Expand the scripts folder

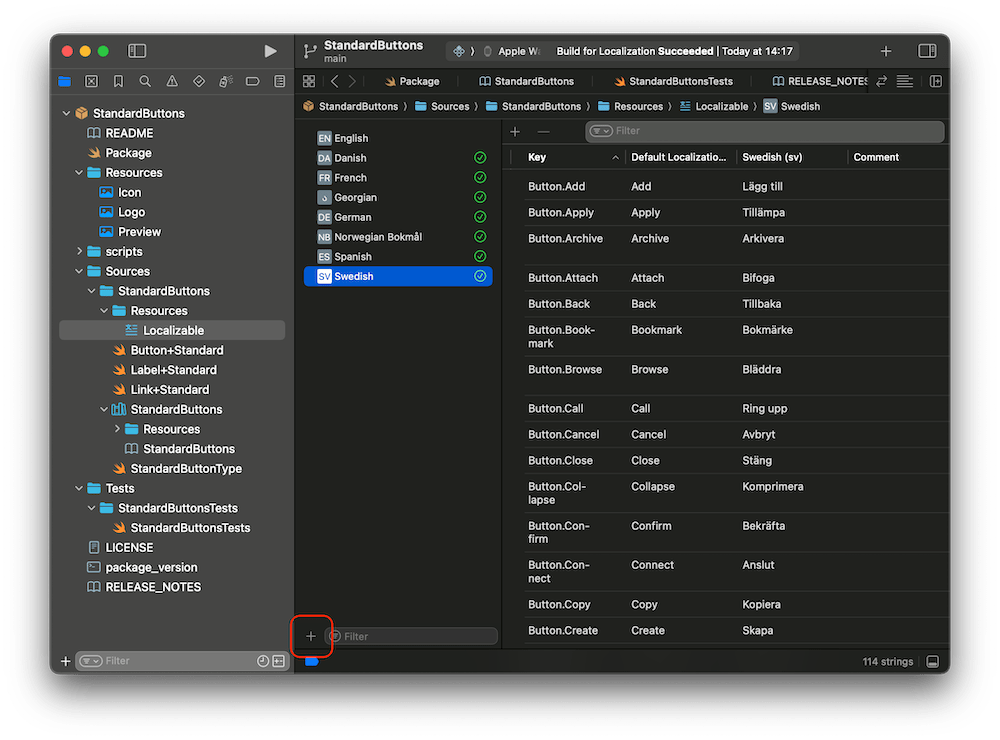point(79,251)
